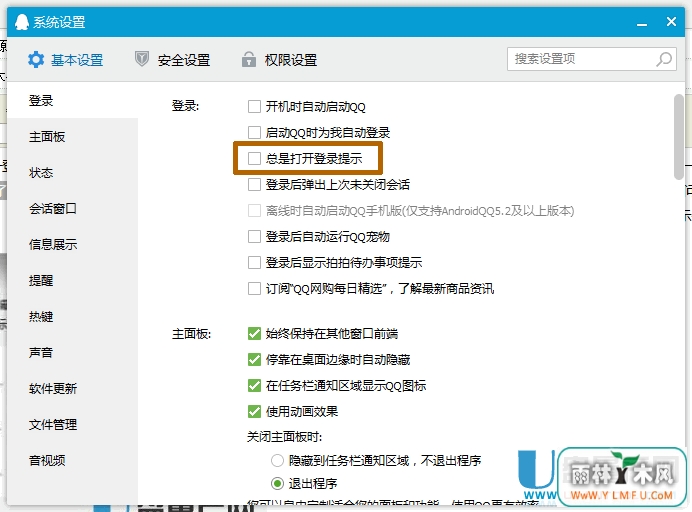Click the 关闭主面板时: label
This screenshot has width=692, height=512.
285,437
